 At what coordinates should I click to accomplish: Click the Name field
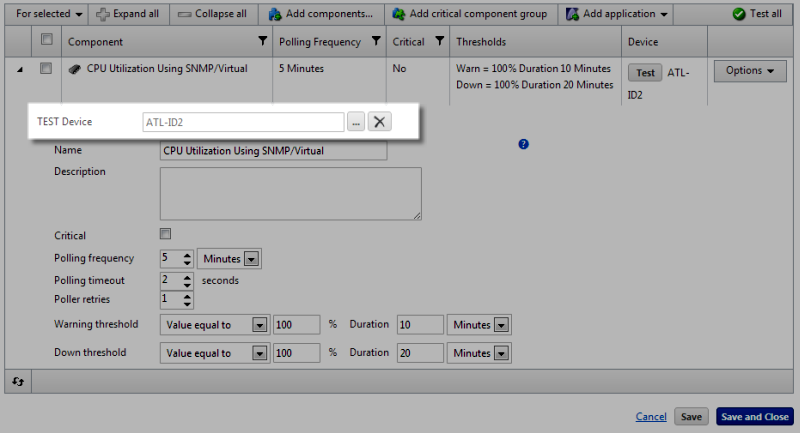click(273, 151)
